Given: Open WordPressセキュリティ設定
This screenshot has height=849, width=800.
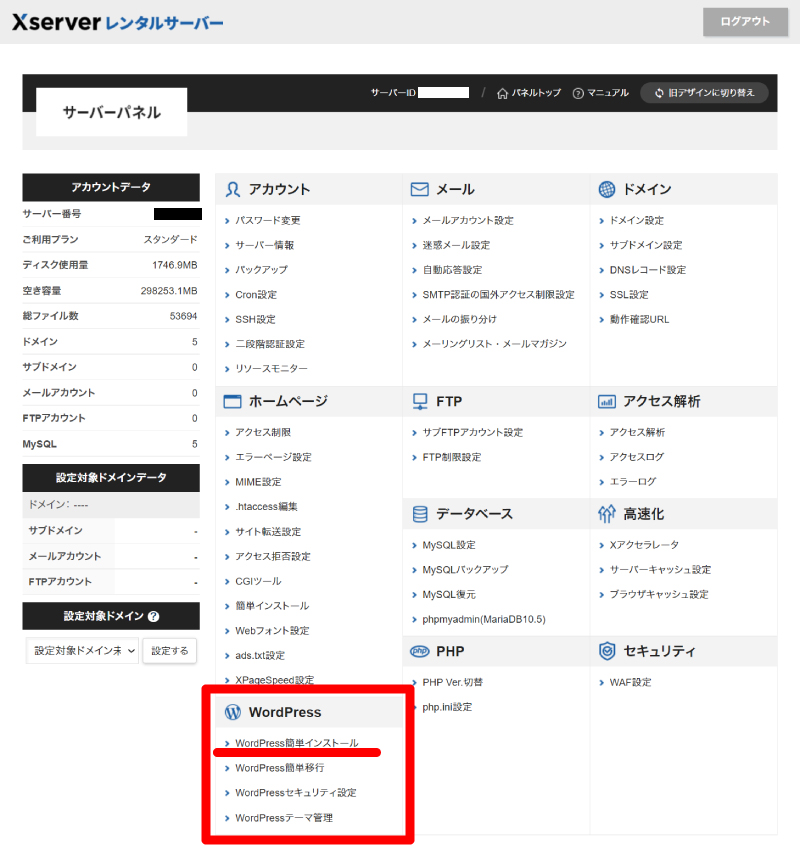Looking at the screenshot, I should click(x=296, y=793).
